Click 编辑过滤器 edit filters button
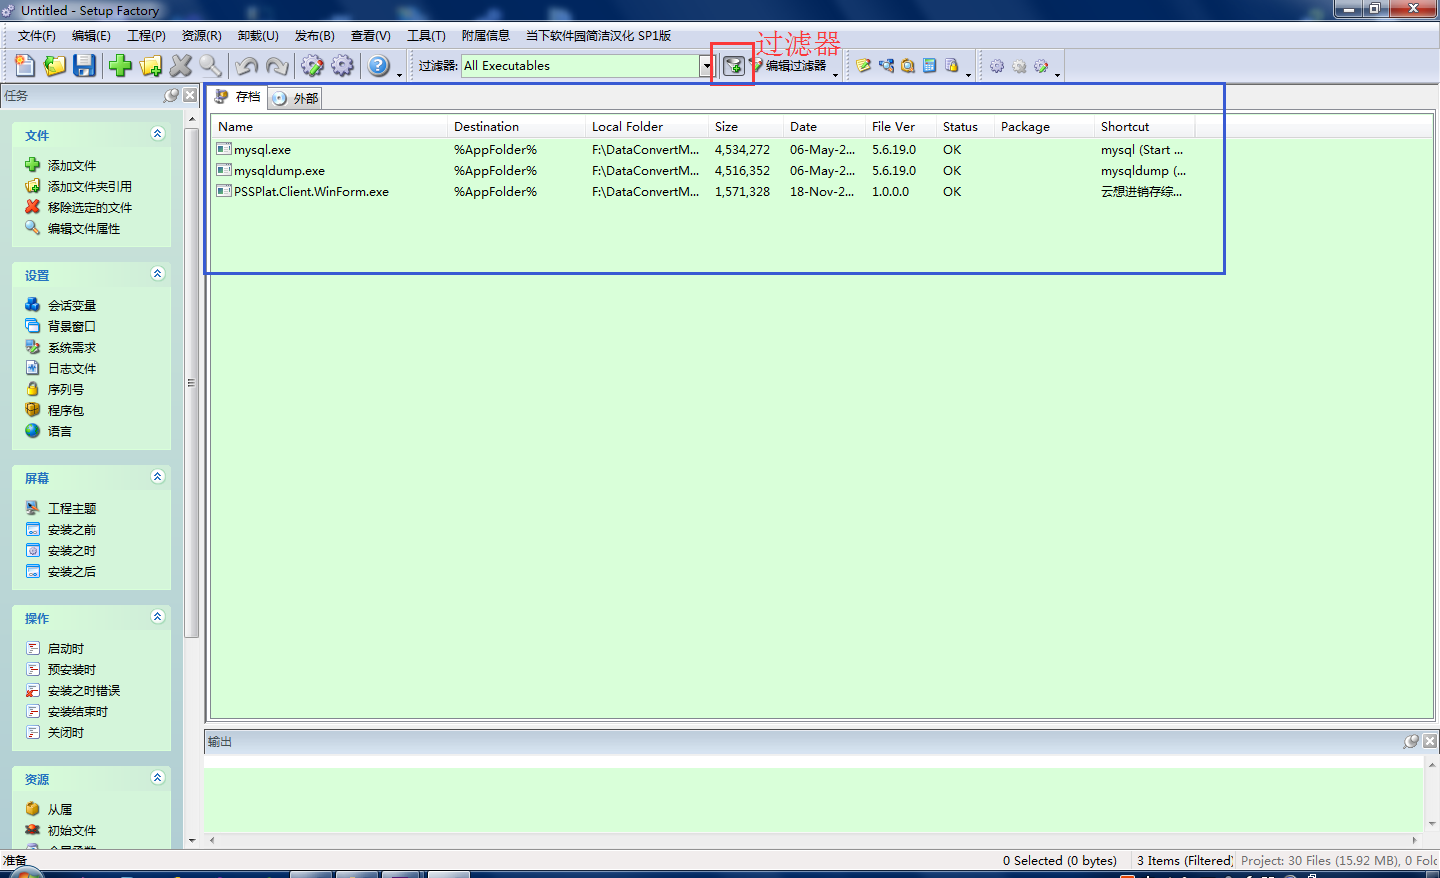The width and height of the screenshot is (1440, 878). coord(788,66)
